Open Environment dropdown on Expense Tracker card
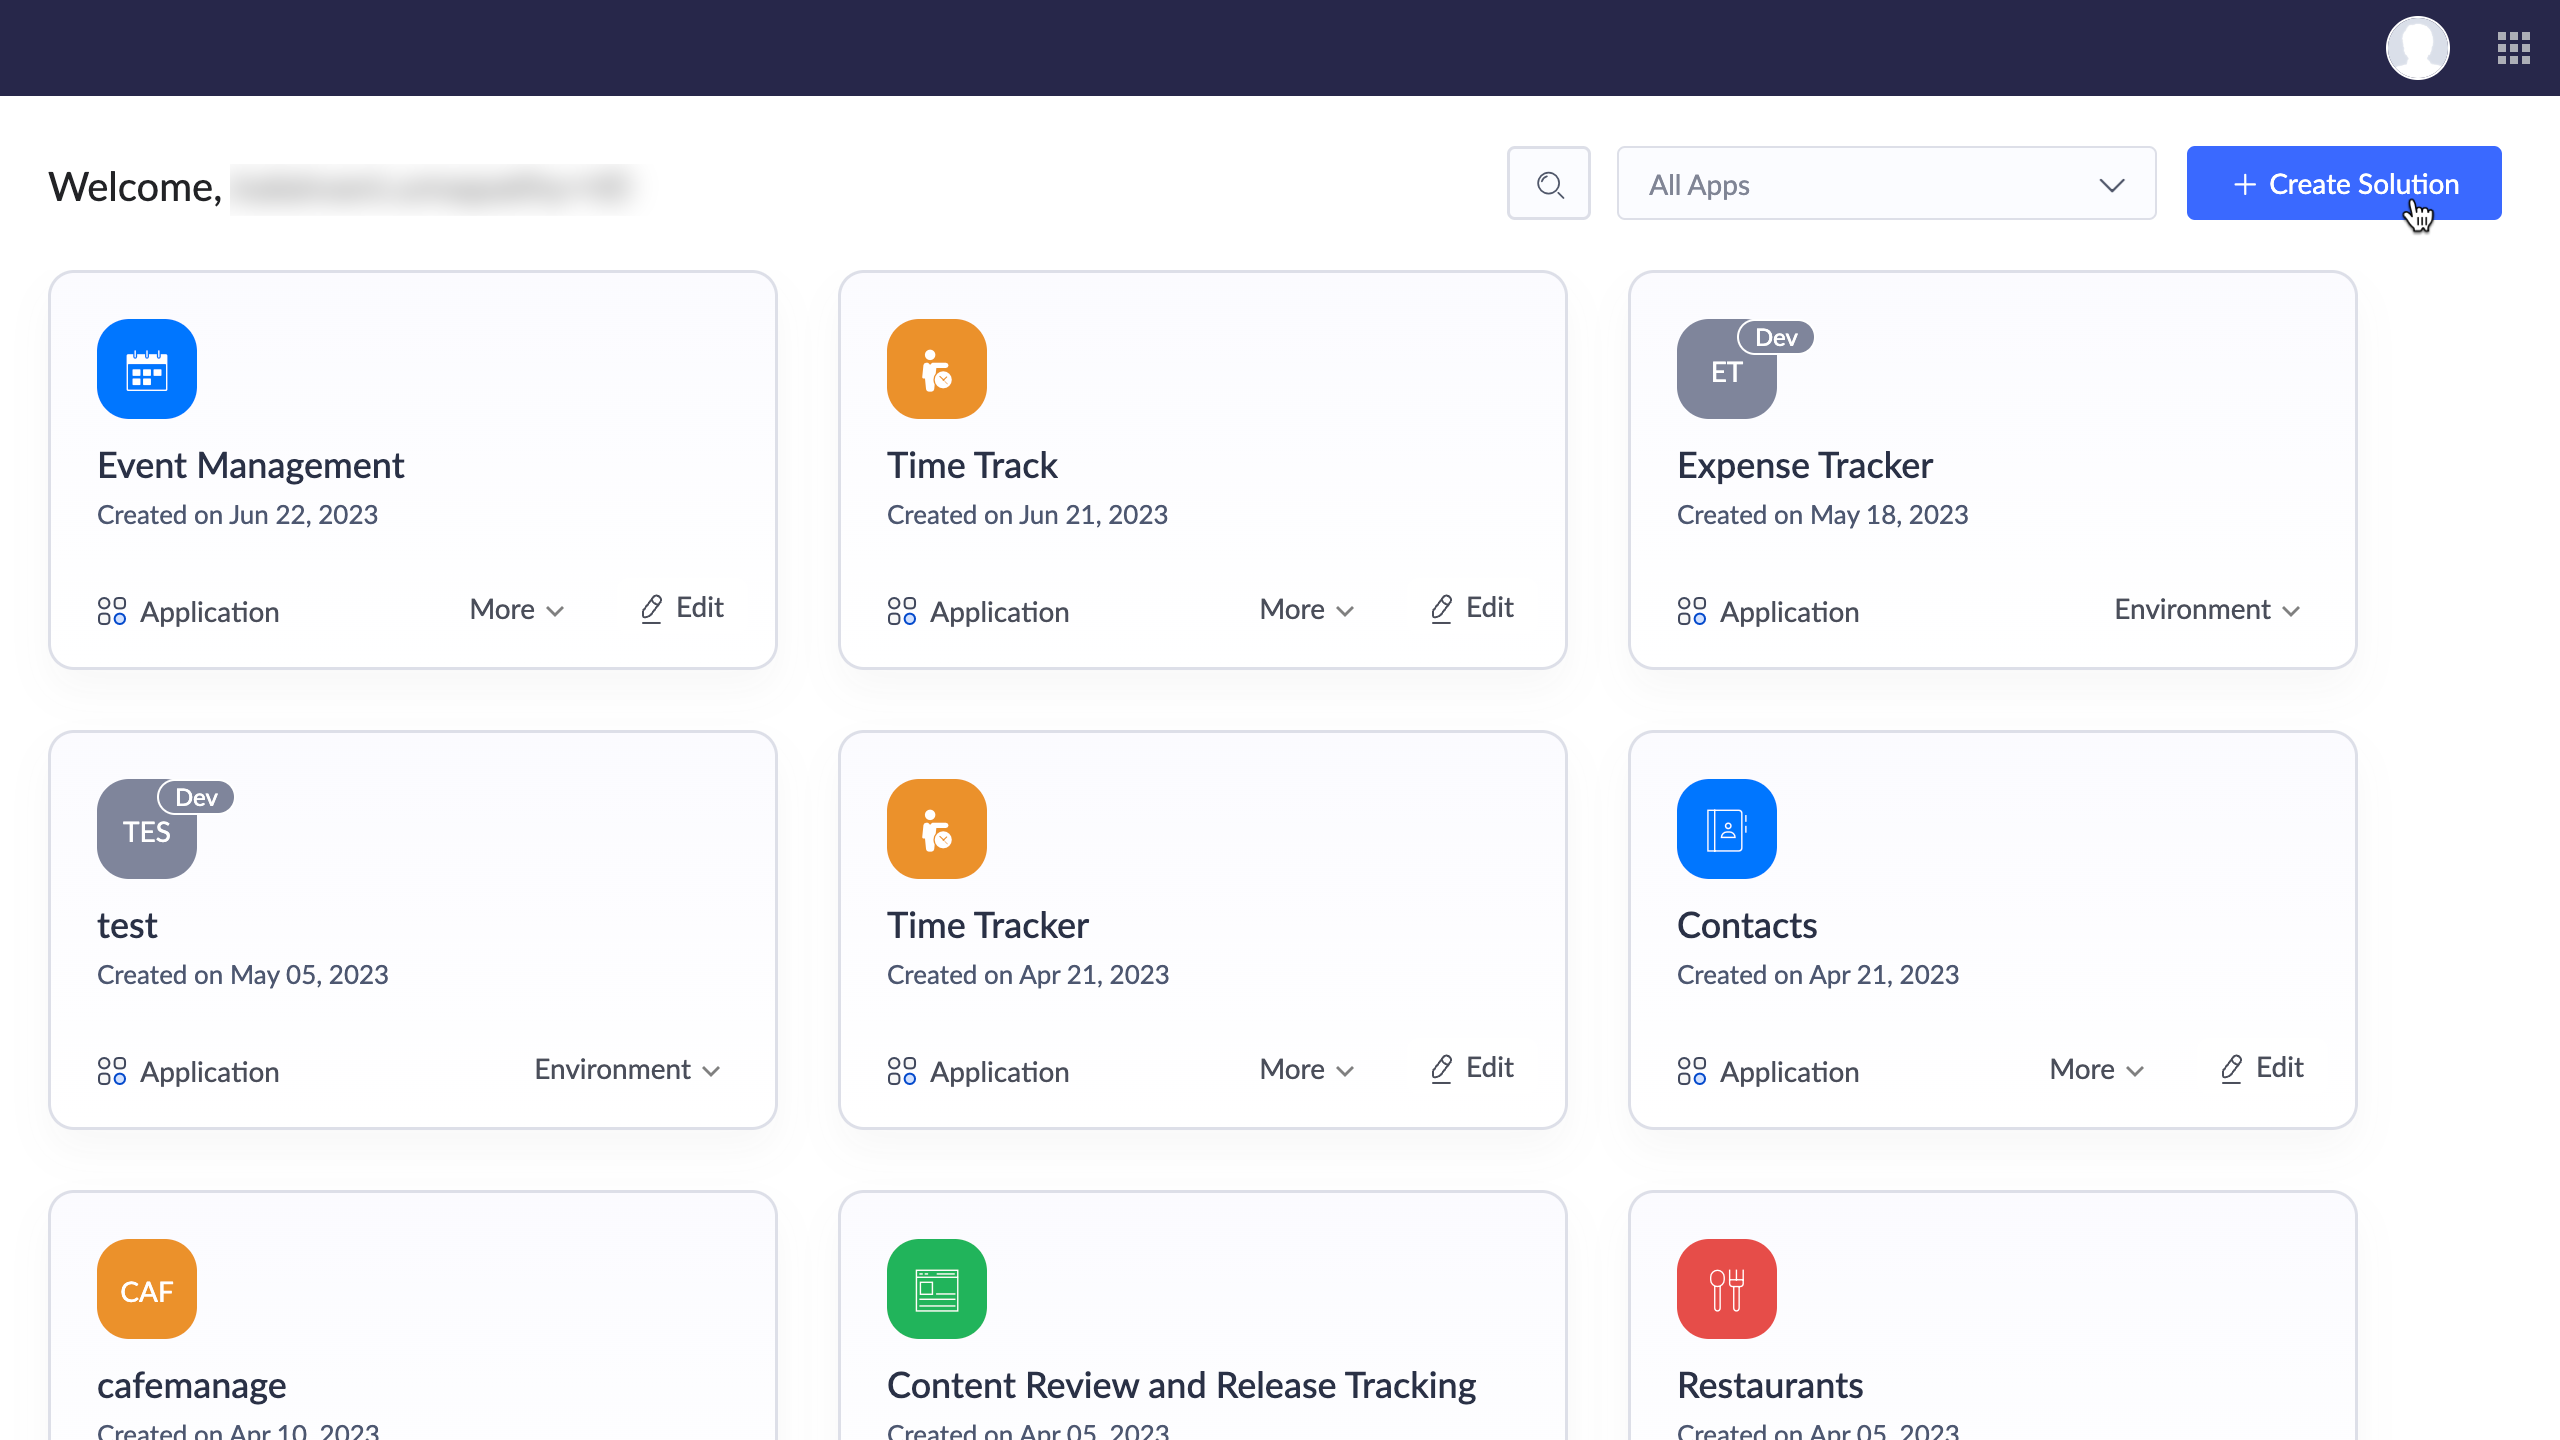This screenshot has height=1440, width=2560. 2207,610
